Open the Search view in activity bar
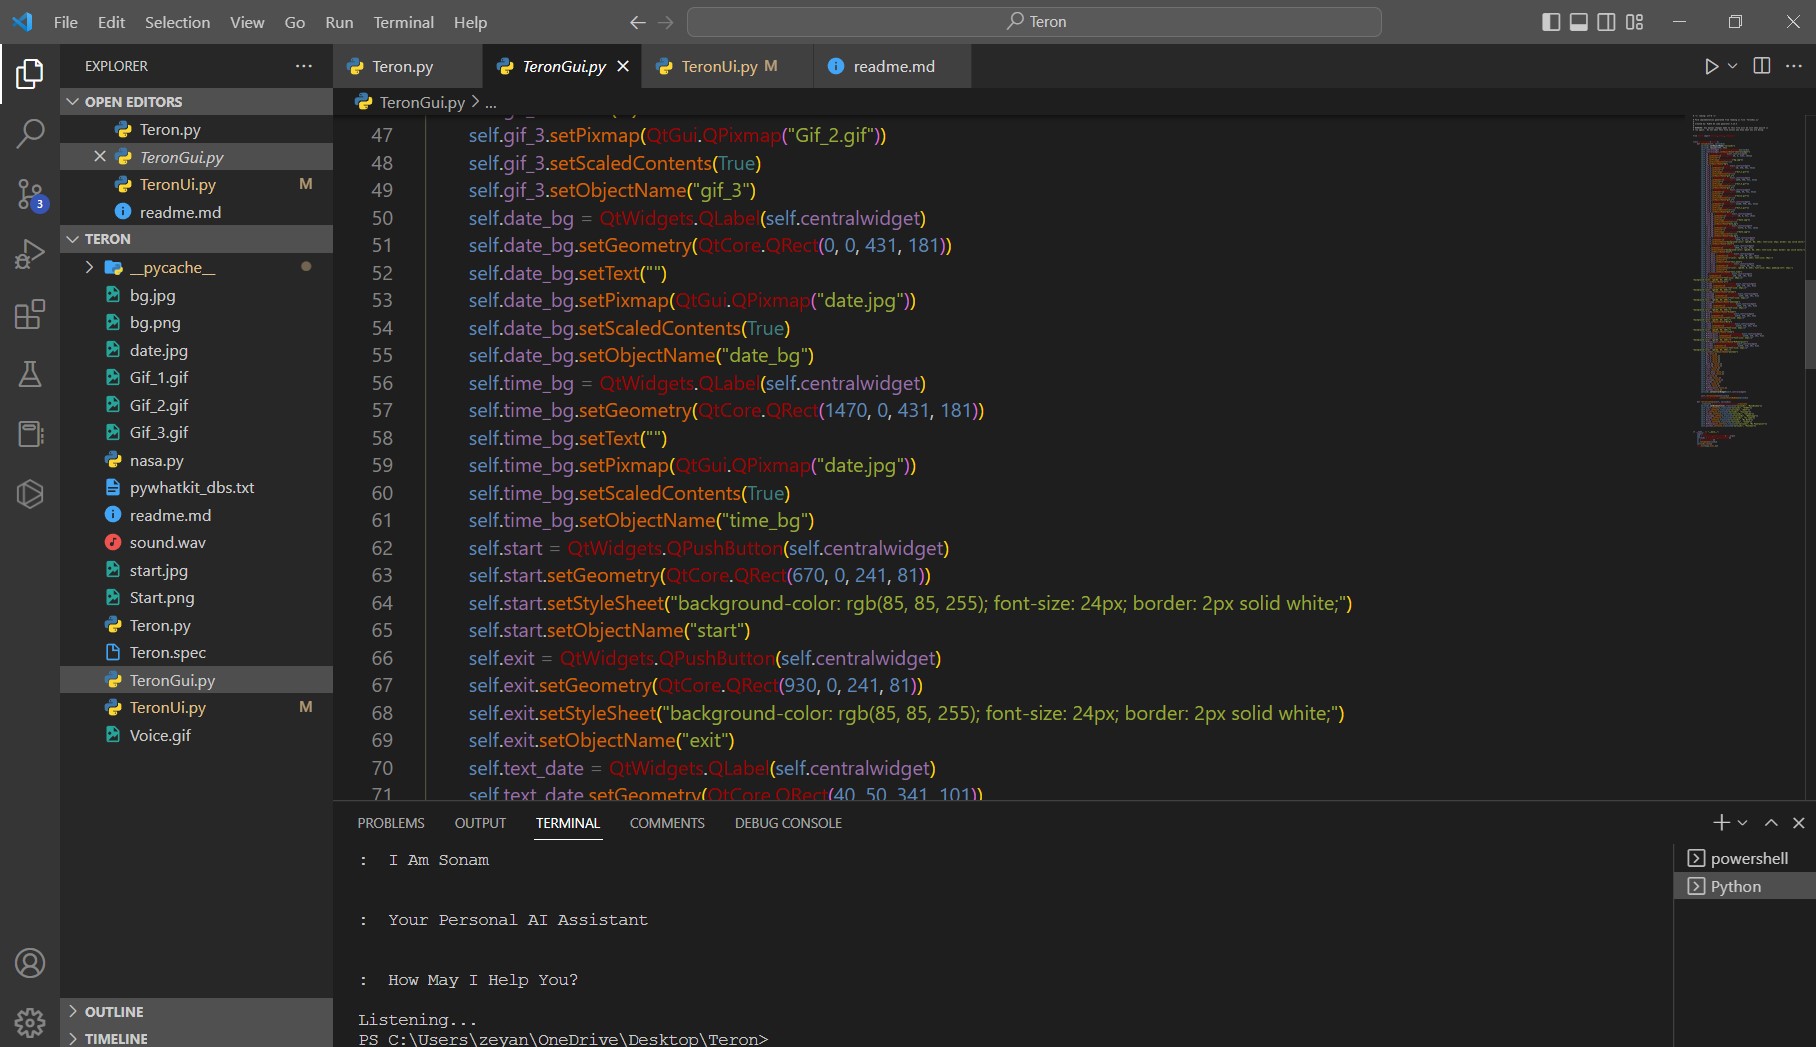Image resolution: width=1816 pixels, height=1047 pixels. (x=30, y=133)
